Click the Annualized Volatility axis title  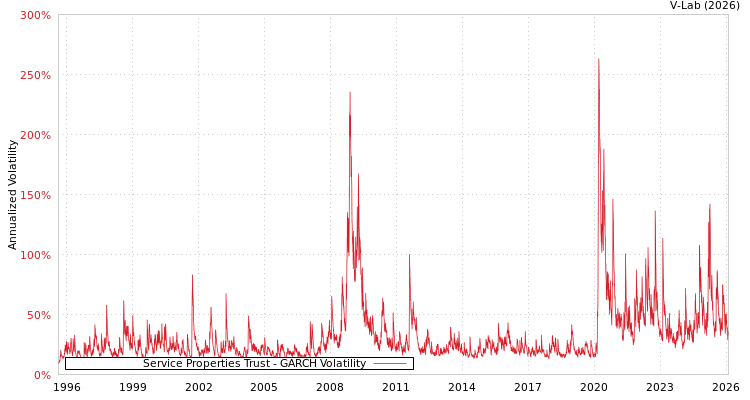[x=12, y=195]
